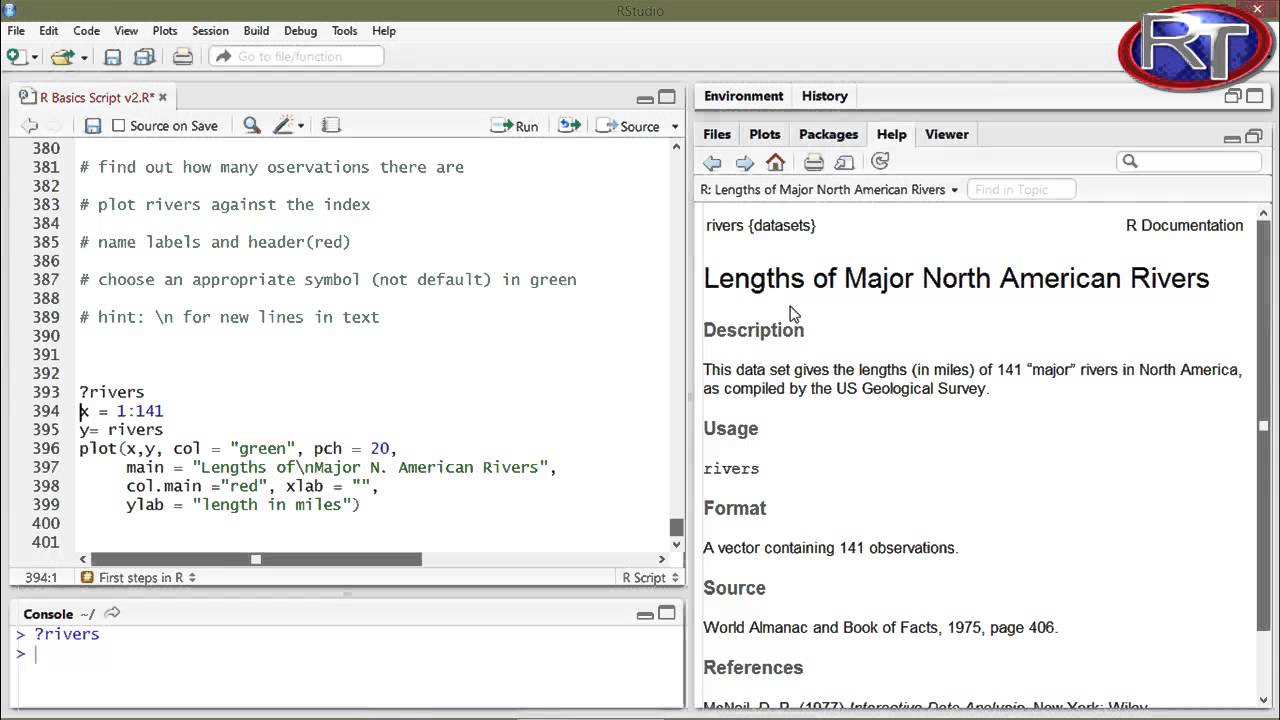This screenshot has height=720, width=1280.
Task: Click the Save All documents icon
Action: (144, 57)
